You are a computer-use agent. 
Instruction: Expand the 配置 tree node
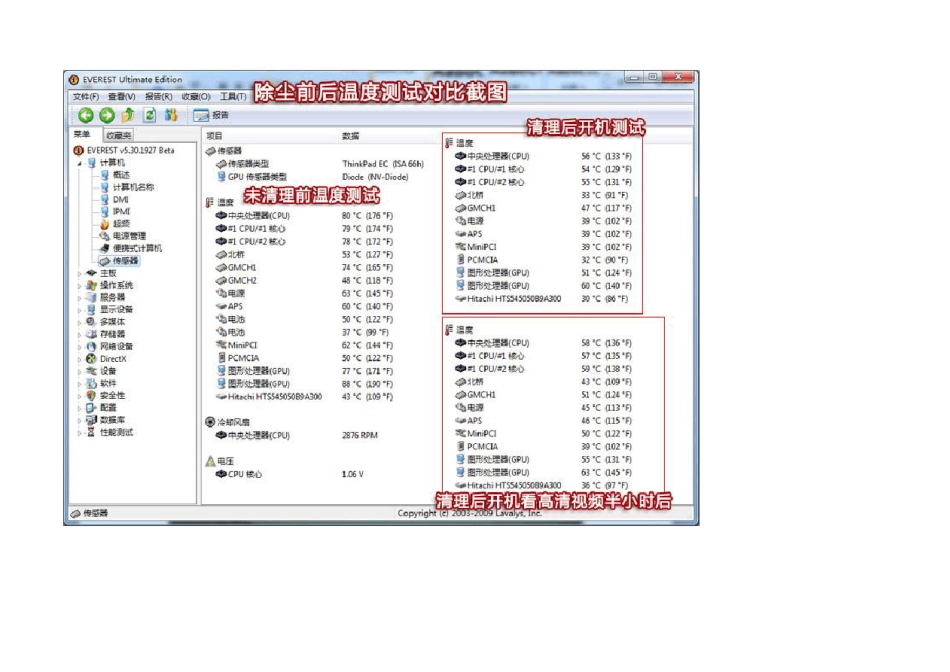(x=79, y=408)
